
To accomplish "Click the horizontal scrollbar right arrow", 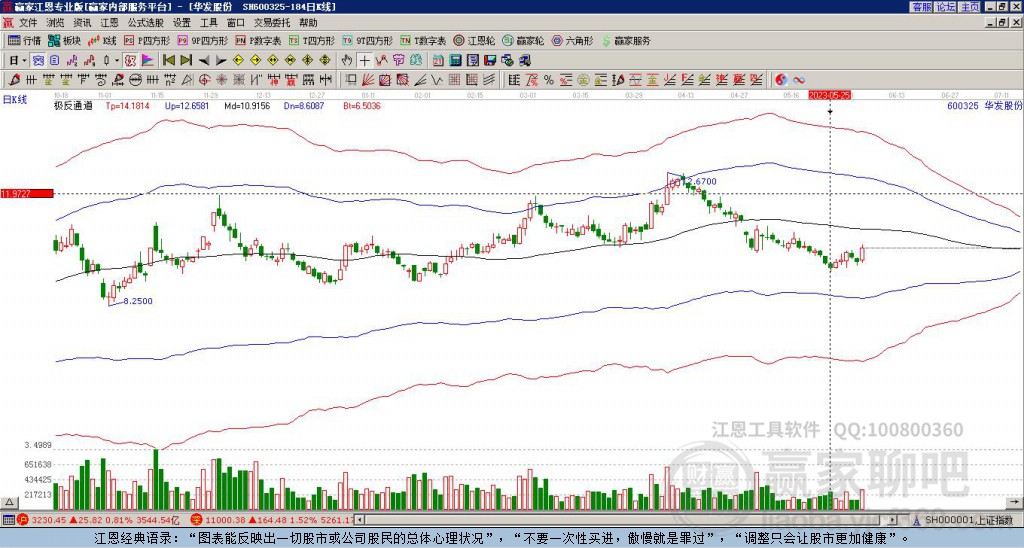I will point(892,520).
